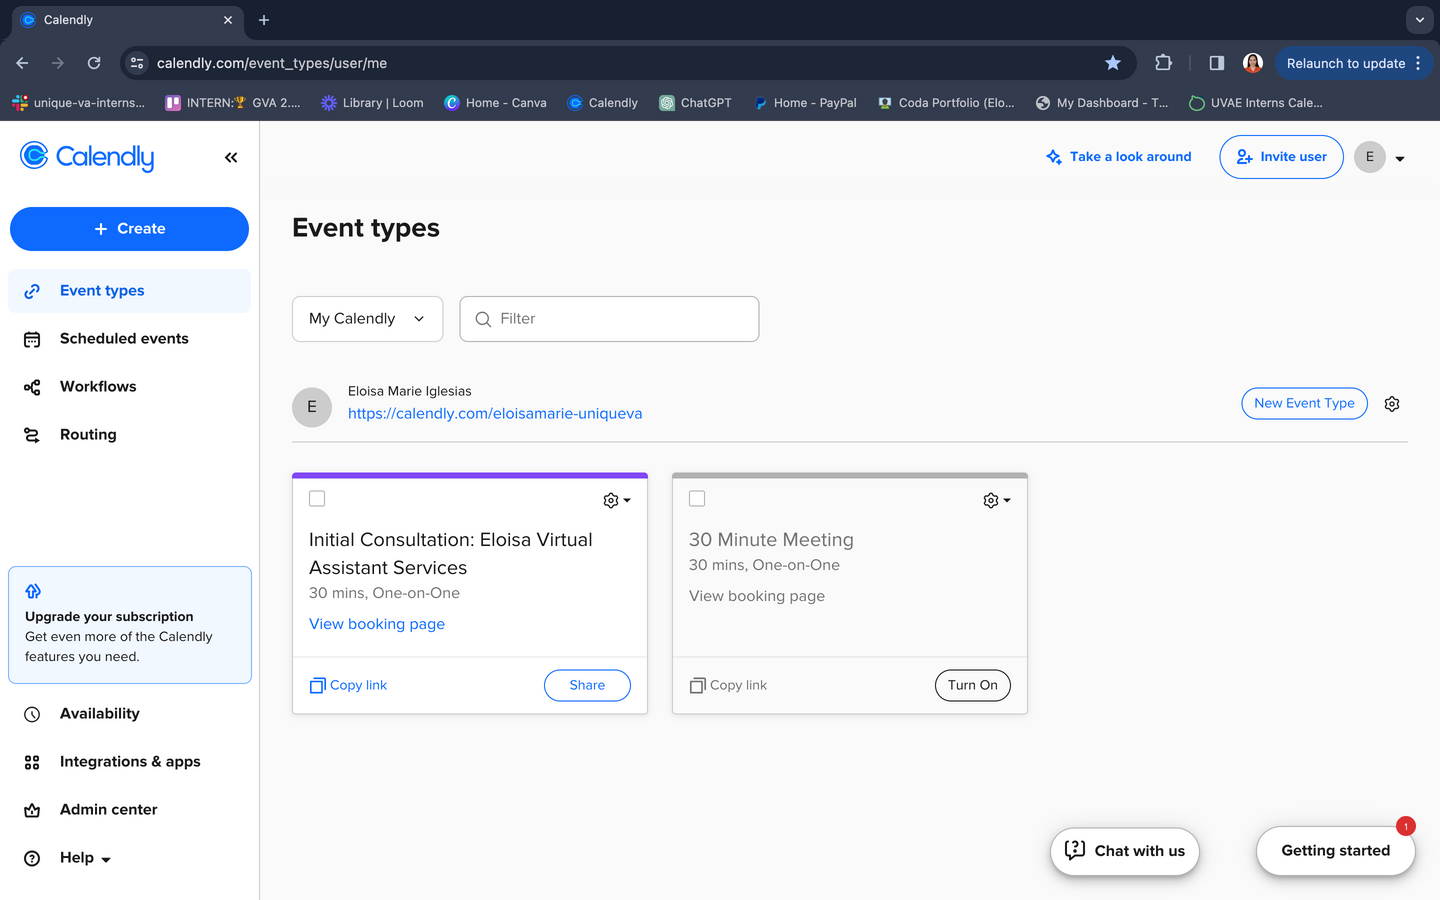
Task: Click the copy icon on 30 Minute Meeting card
Action: [697, 685]
